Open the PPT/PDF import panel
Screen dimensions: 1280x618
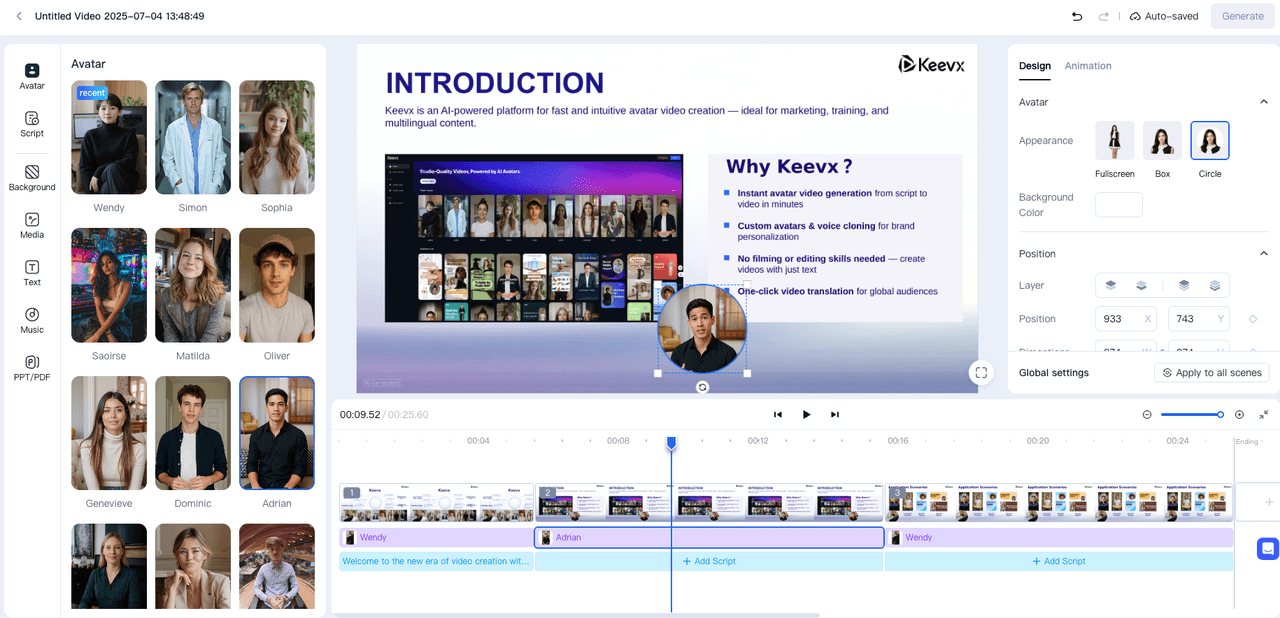coord(32,368)
